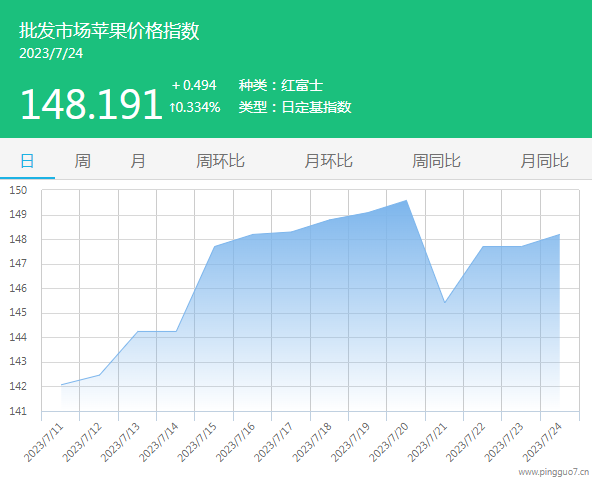592x484 pixels.
Task: Switch to 周环比 tab
Action: coord(220,161)
